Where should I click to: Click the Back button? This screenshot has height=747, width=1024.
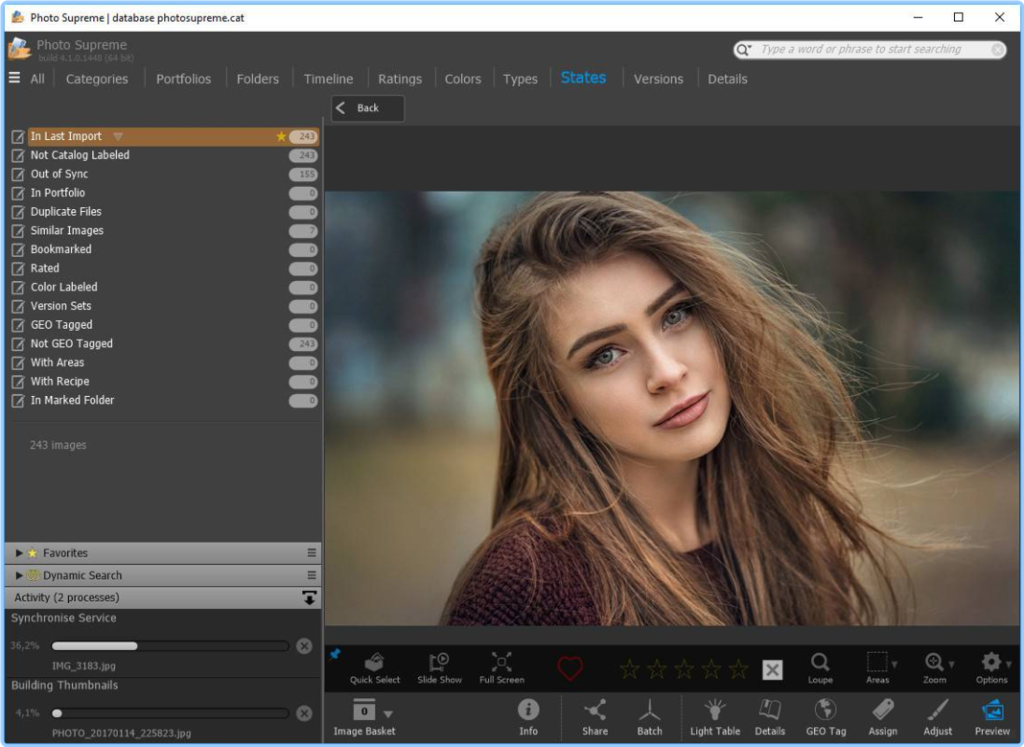point(367,108)
